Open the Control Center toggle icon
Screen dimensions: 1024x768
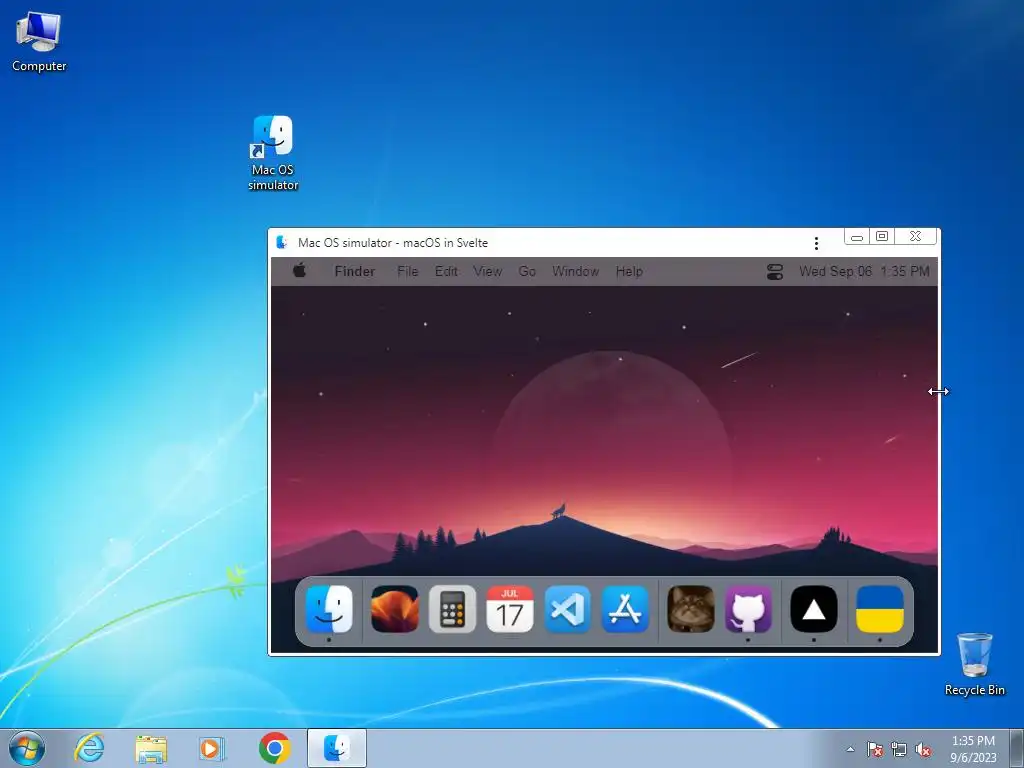775,272
